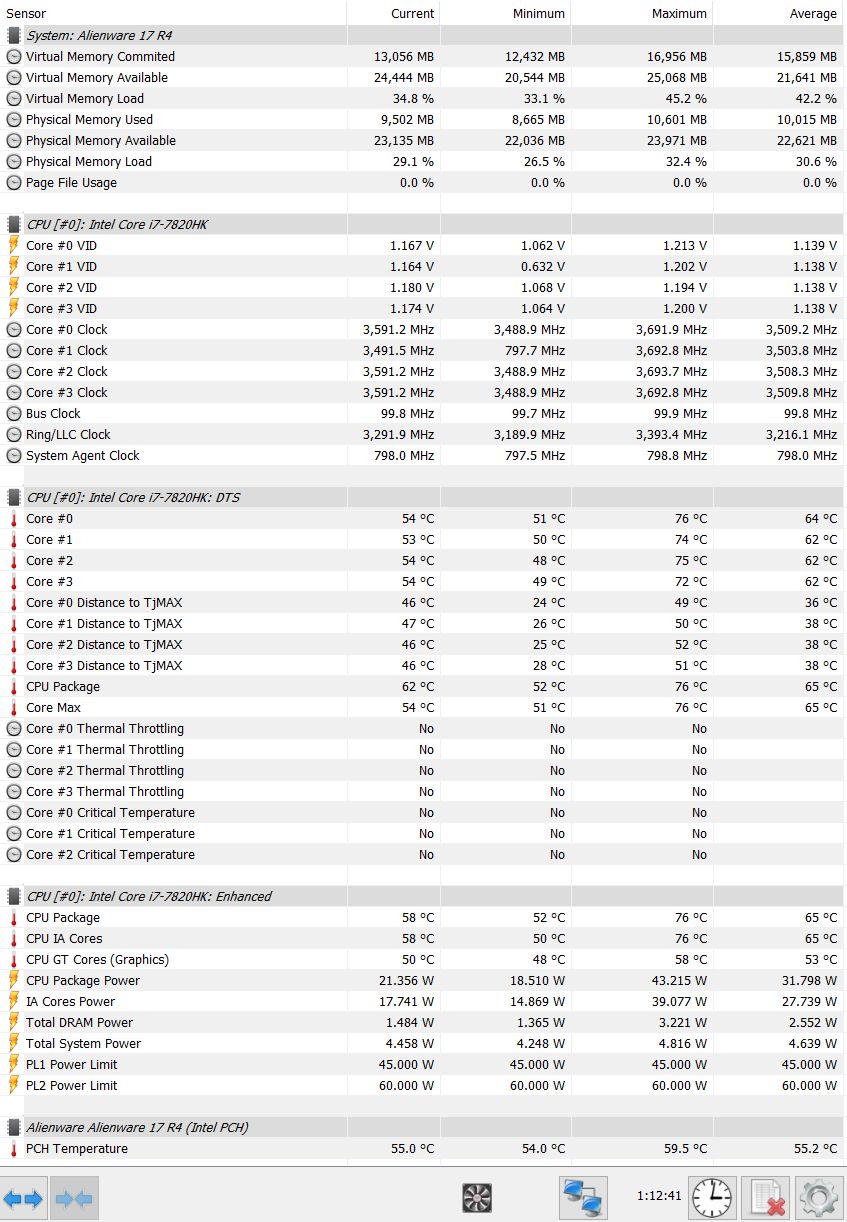
Task: Click the collapse-arrows button in bottom toolbar
Action: (75, 1197)
